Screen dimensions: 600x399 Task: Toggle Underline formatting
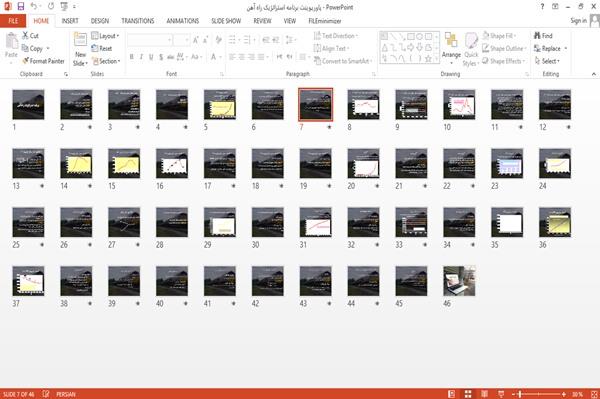coord(151,57)
